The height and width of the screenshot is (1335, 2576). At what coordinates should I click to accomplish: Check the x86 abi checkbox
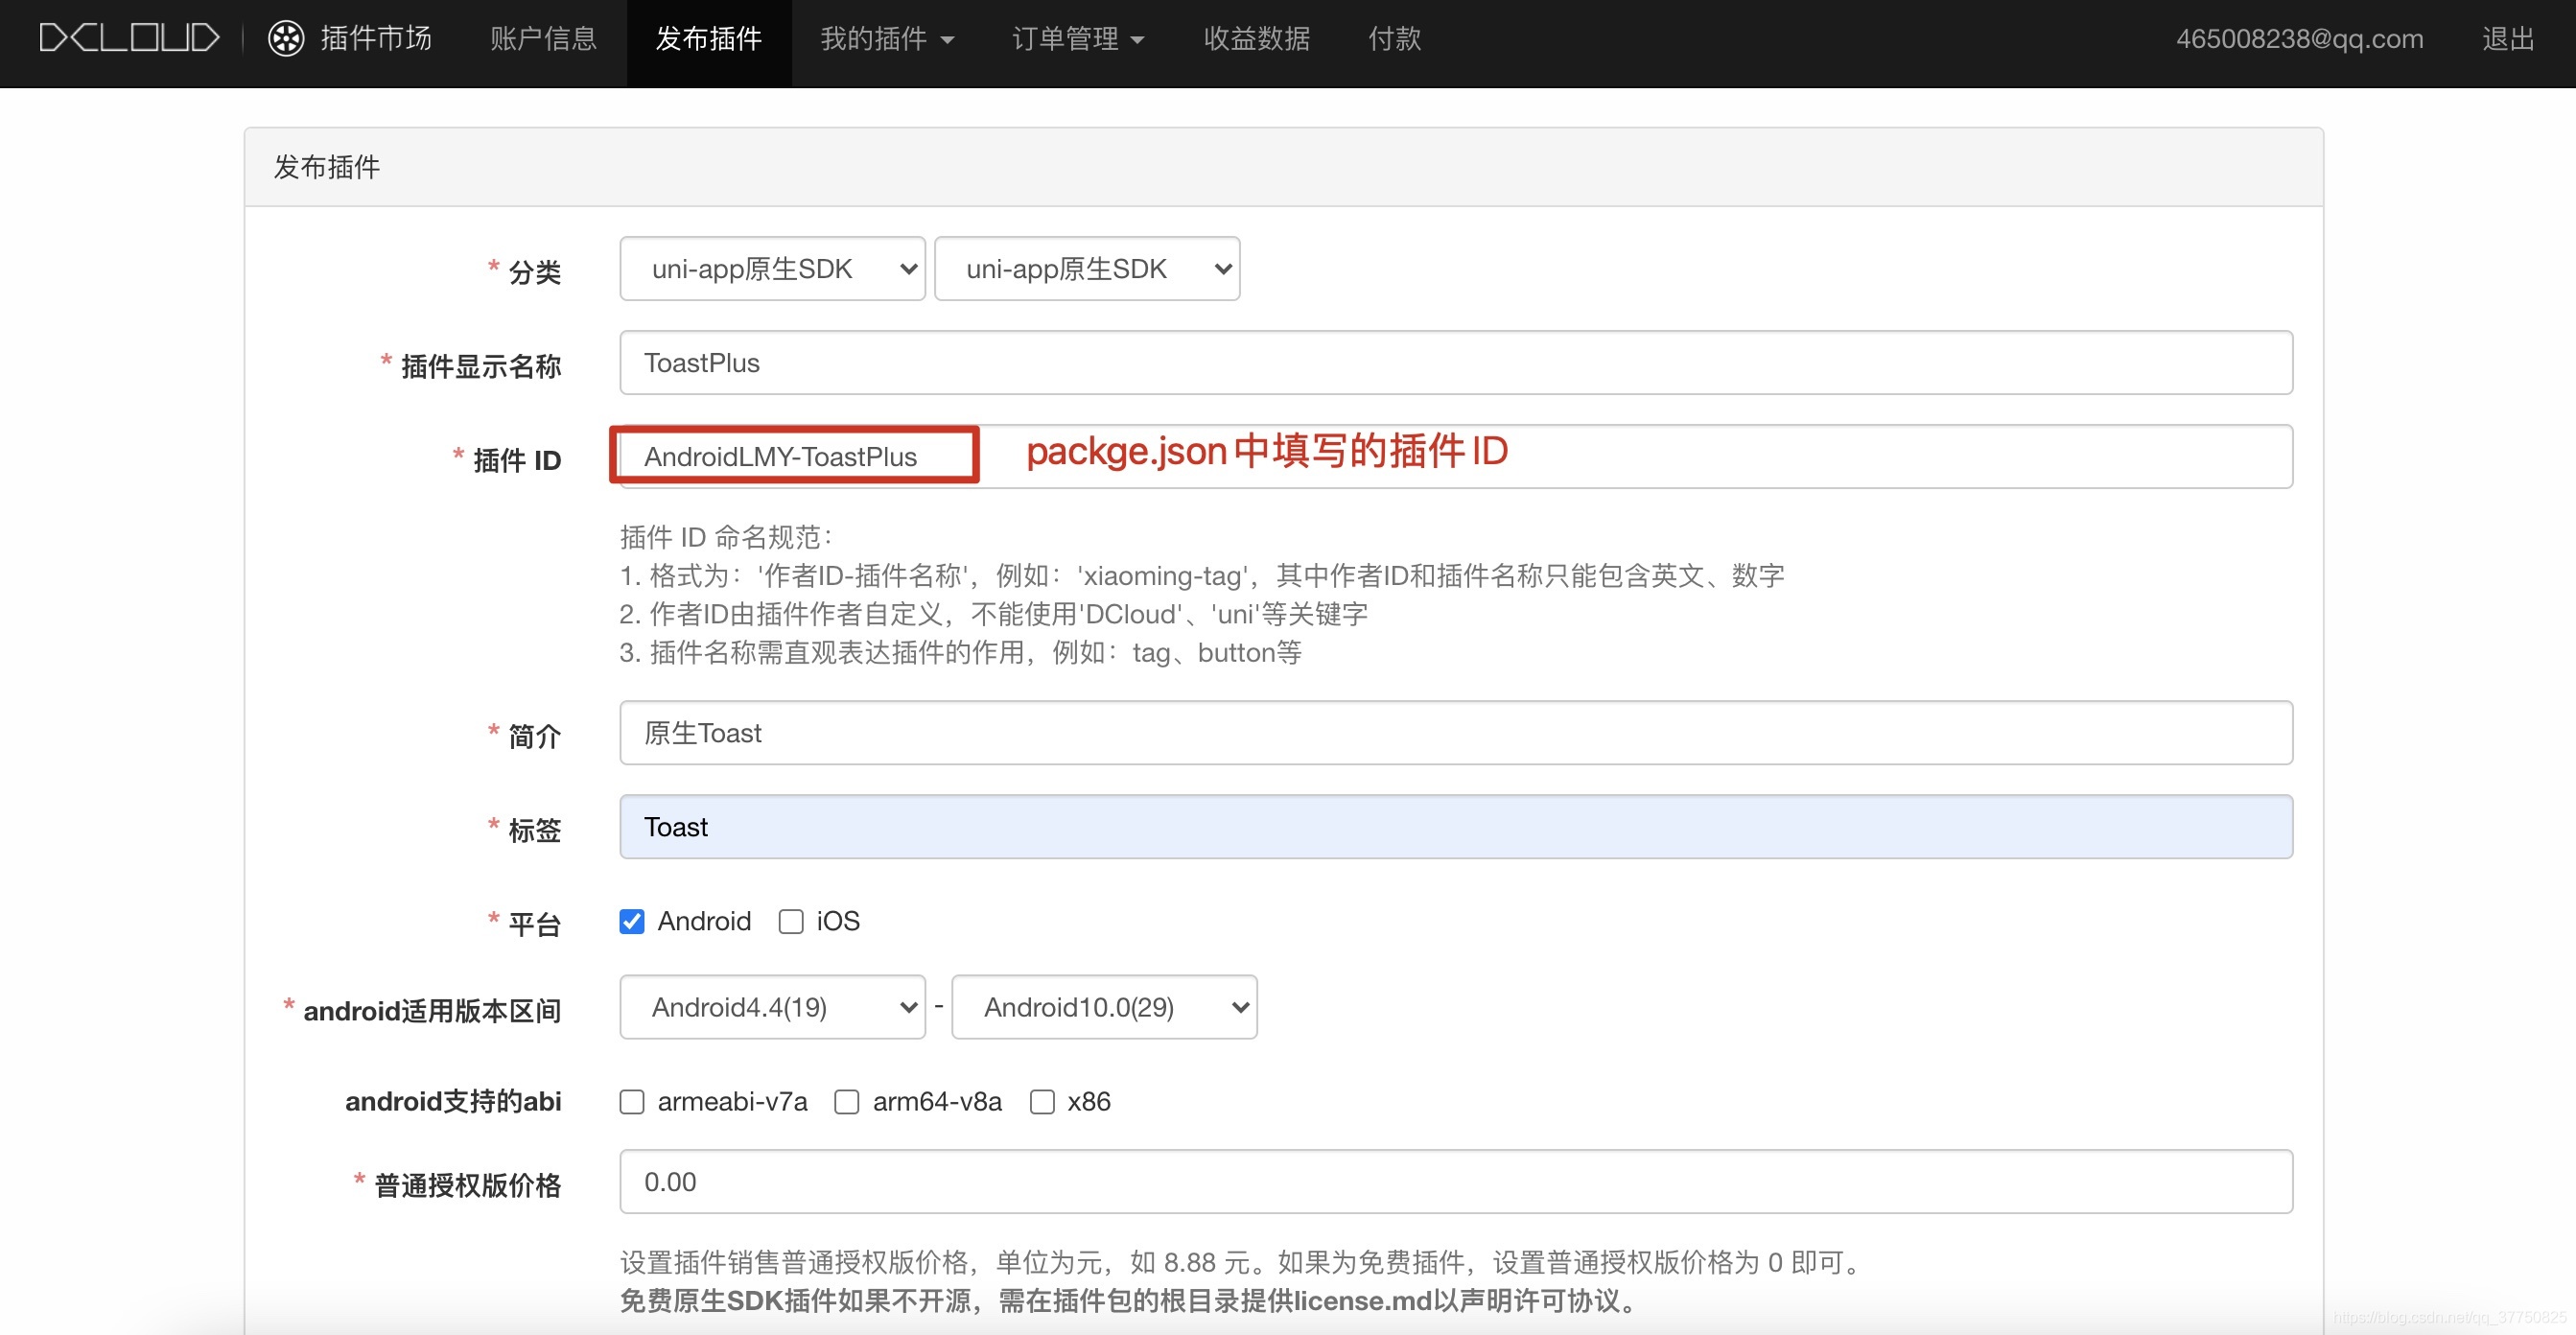(x=1042, y=1102)
